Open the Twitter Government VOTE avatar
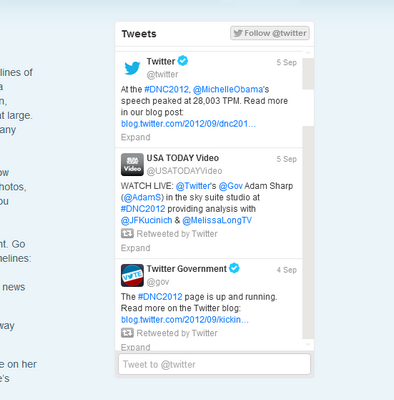The image size is (394, 400). point(132,275)
